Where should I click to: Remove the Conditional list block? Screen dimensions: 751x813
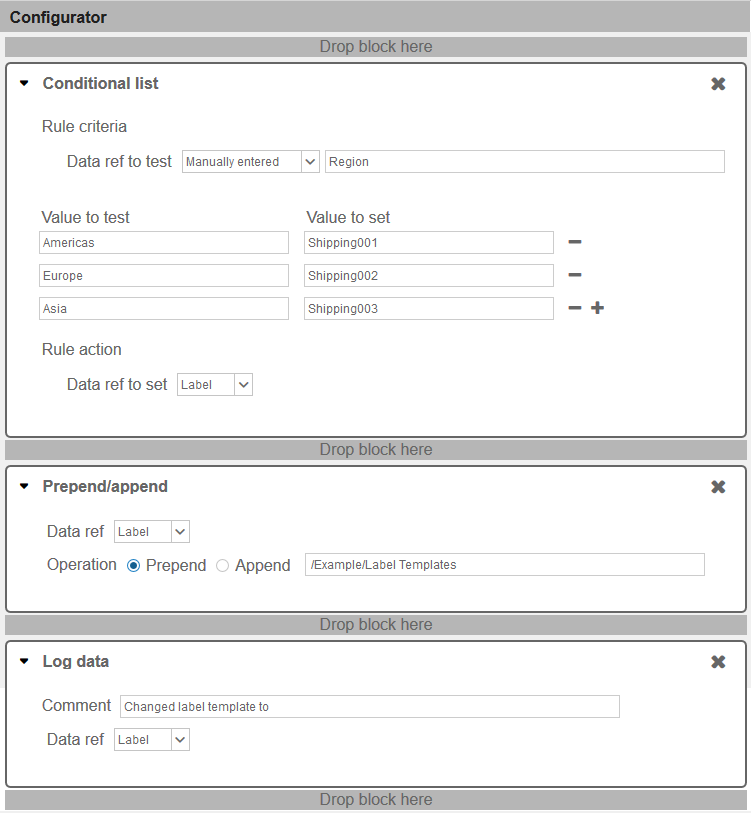click(718, 84)
